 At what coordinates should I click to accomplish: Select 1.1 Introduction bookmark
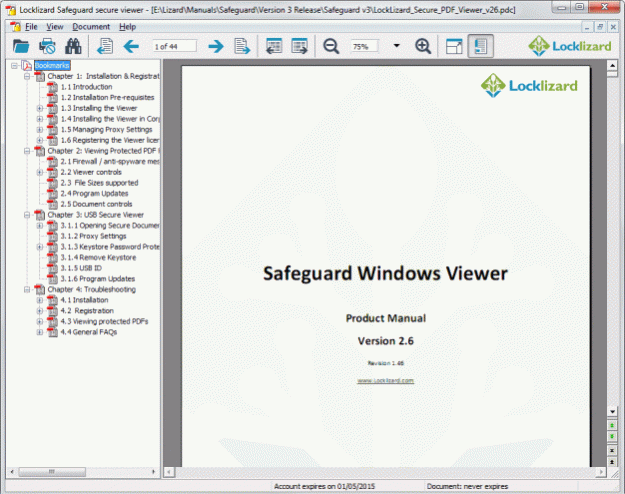(86, 87)
